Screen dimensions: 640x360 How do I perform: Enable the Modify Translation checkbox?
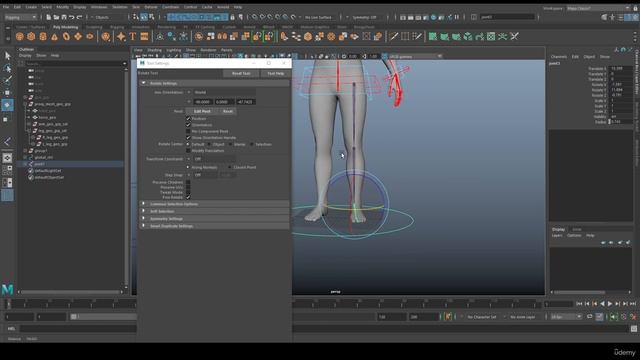click(x=188, y=151)
